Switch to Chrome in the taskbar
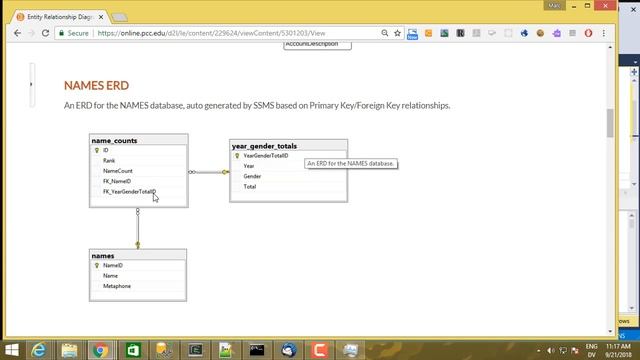640x360 pixels. pos(100,350)
